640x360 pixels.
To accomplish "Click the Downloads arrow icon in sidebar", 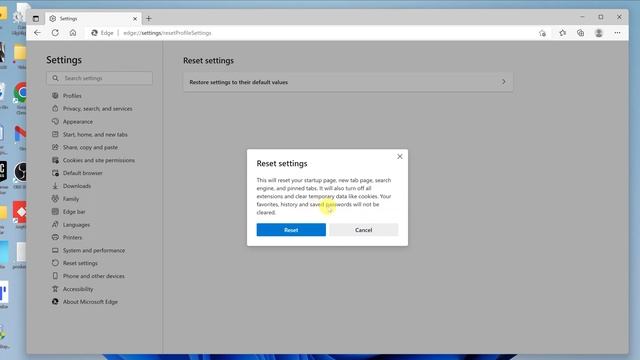I will [55, 186].
